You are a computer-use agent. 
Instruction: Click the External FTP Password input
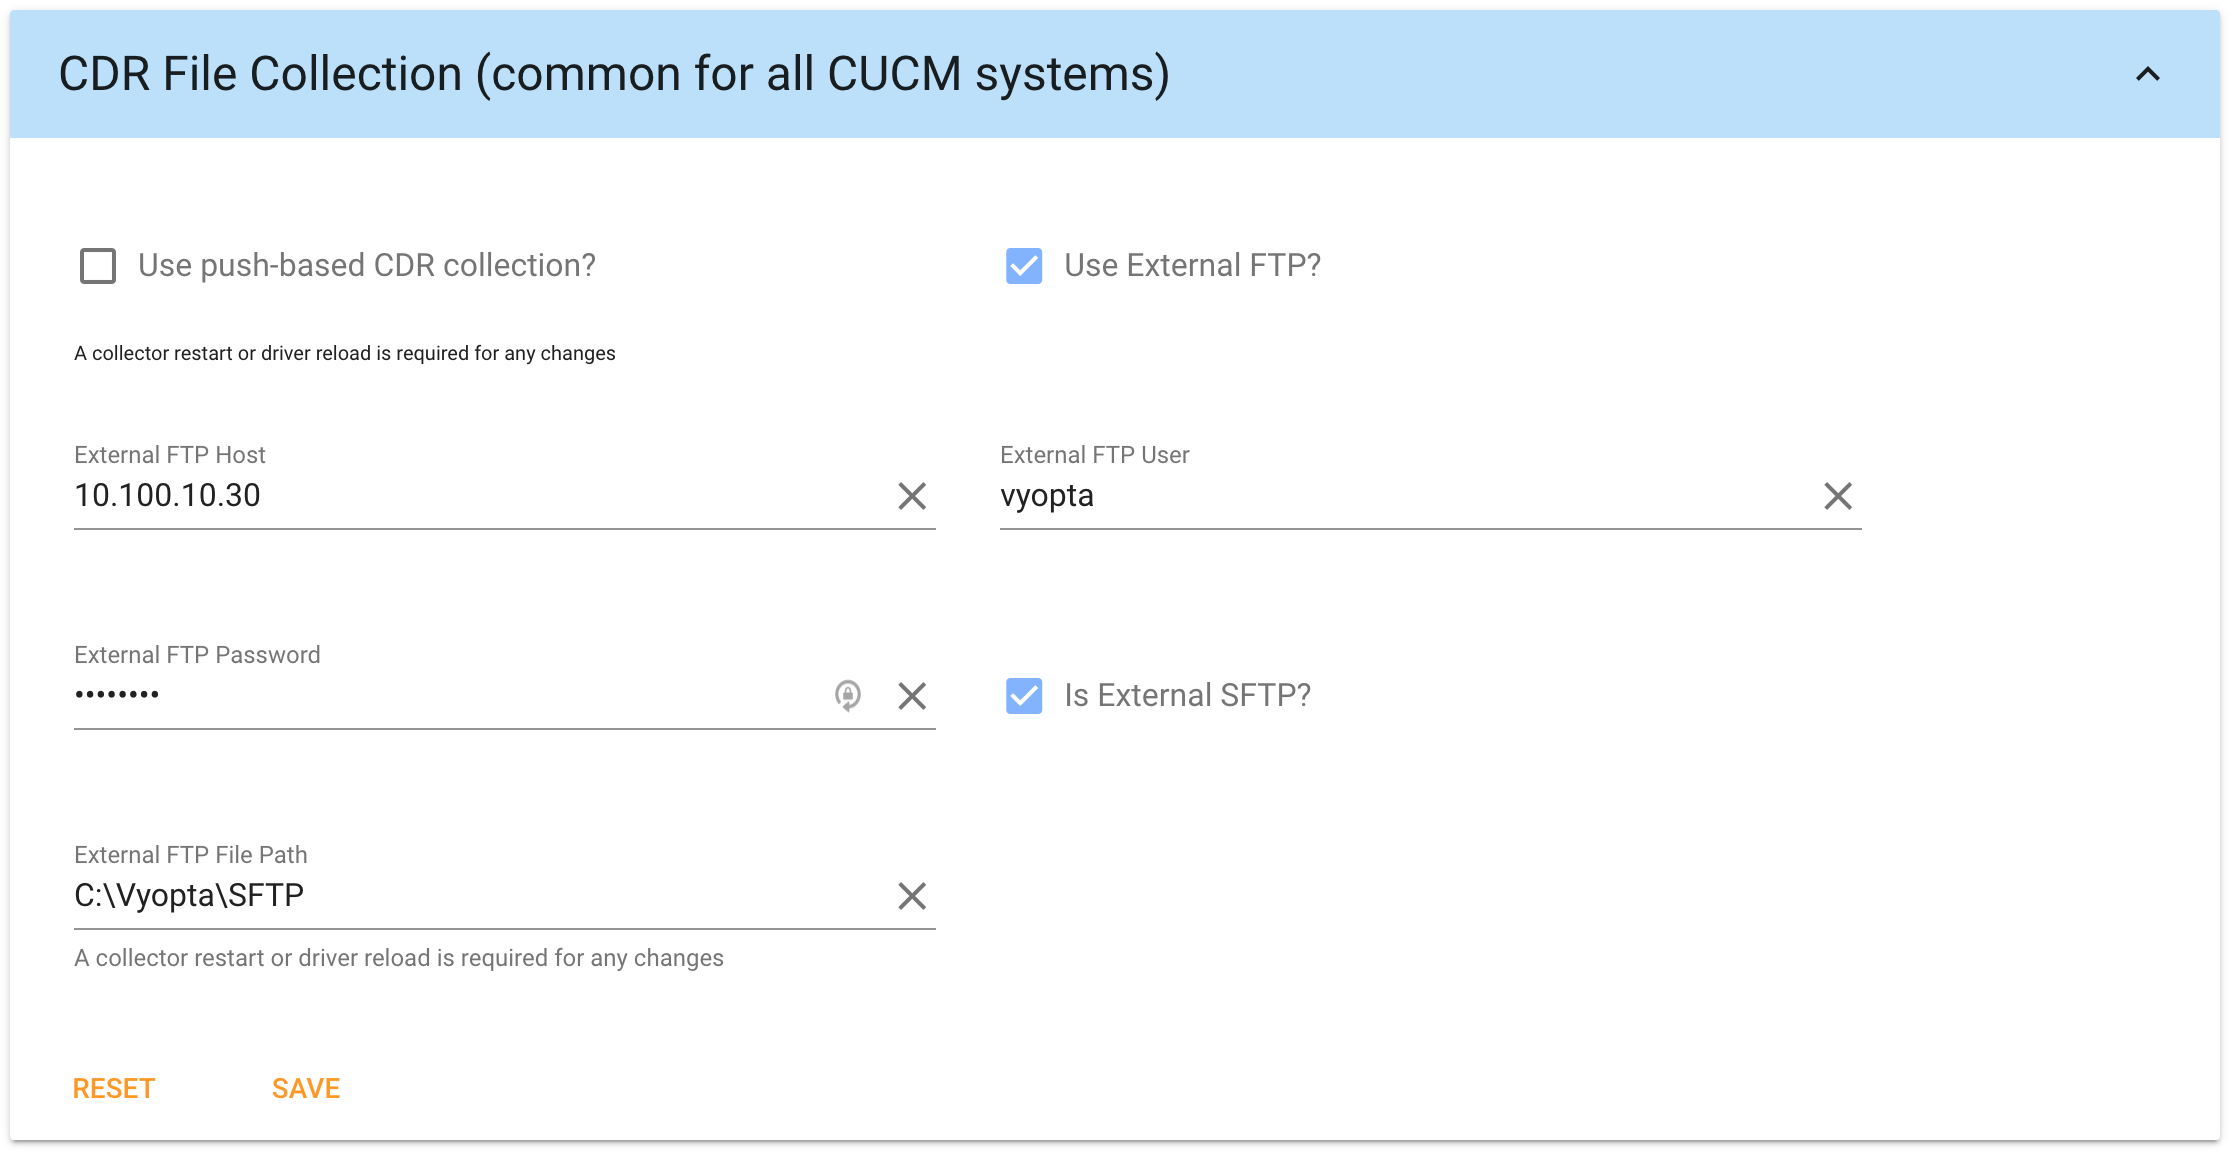(x=440, y=696)
